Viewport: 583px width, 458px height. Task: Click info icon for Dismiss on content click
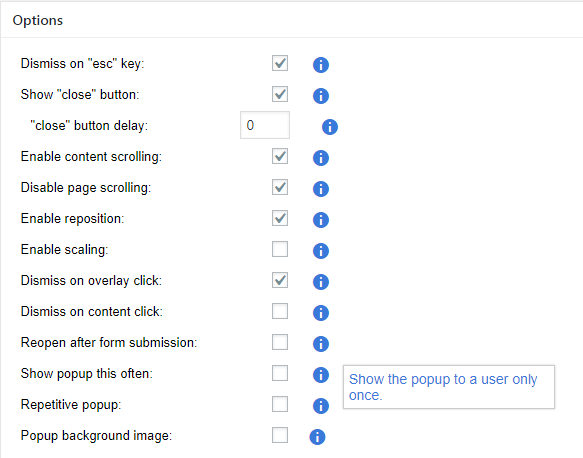[x=321, y=313]
